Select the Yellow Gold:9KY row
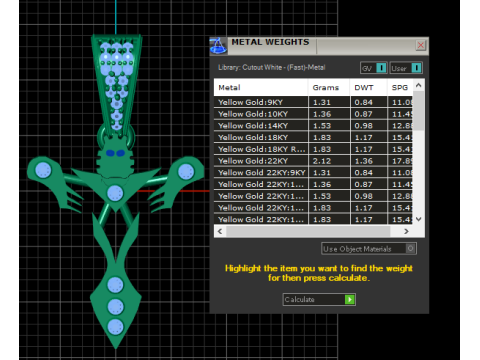Viewport: 480px width, 360px height. click(313, 102)
